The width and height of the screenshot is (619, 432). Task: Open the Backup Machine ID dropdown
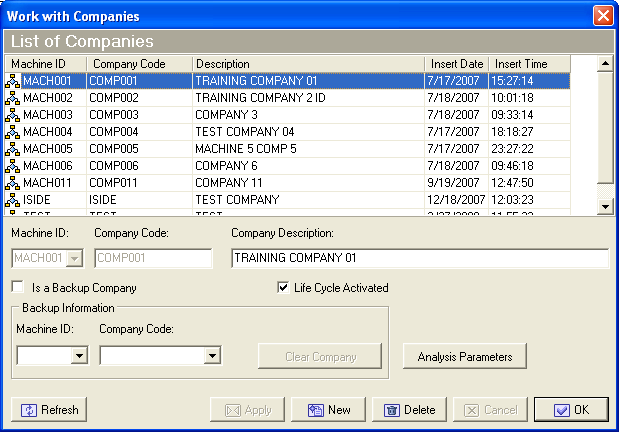pyautogui.click(x=79, y=355)
